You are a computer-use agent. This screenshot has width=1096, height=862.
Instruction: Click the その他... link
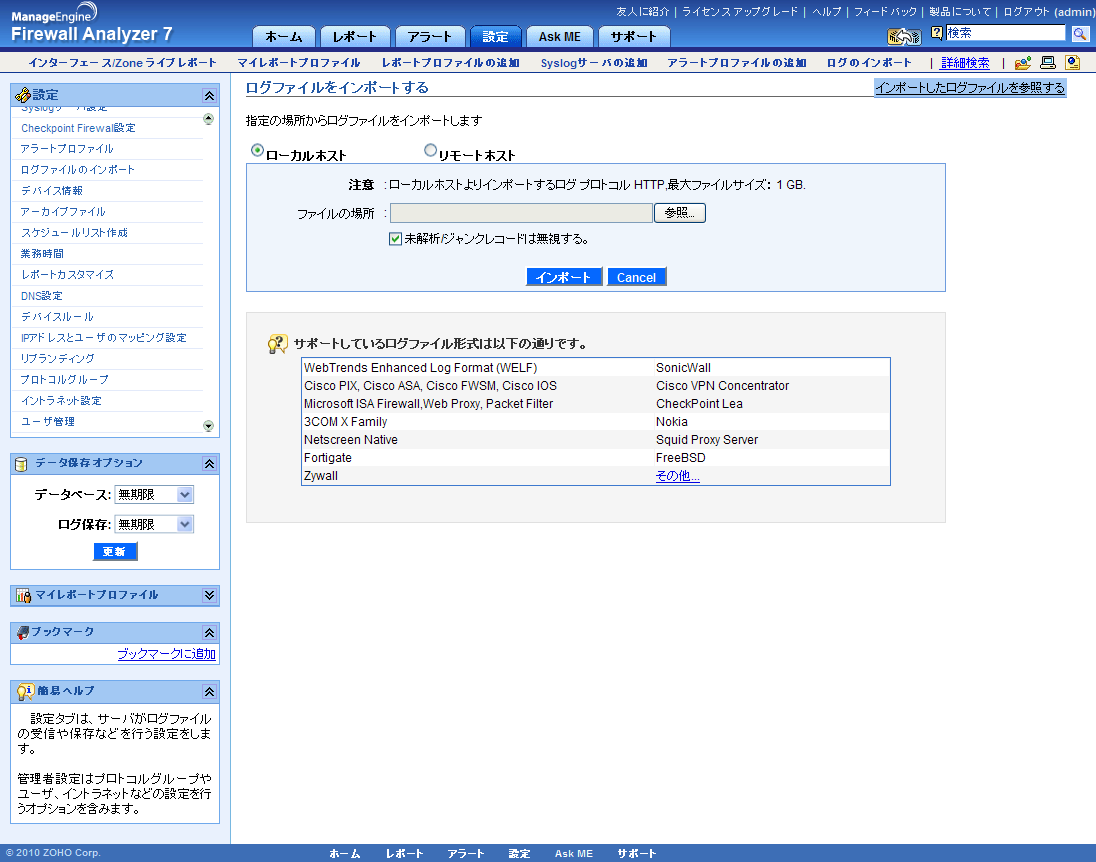coord(677,476)
